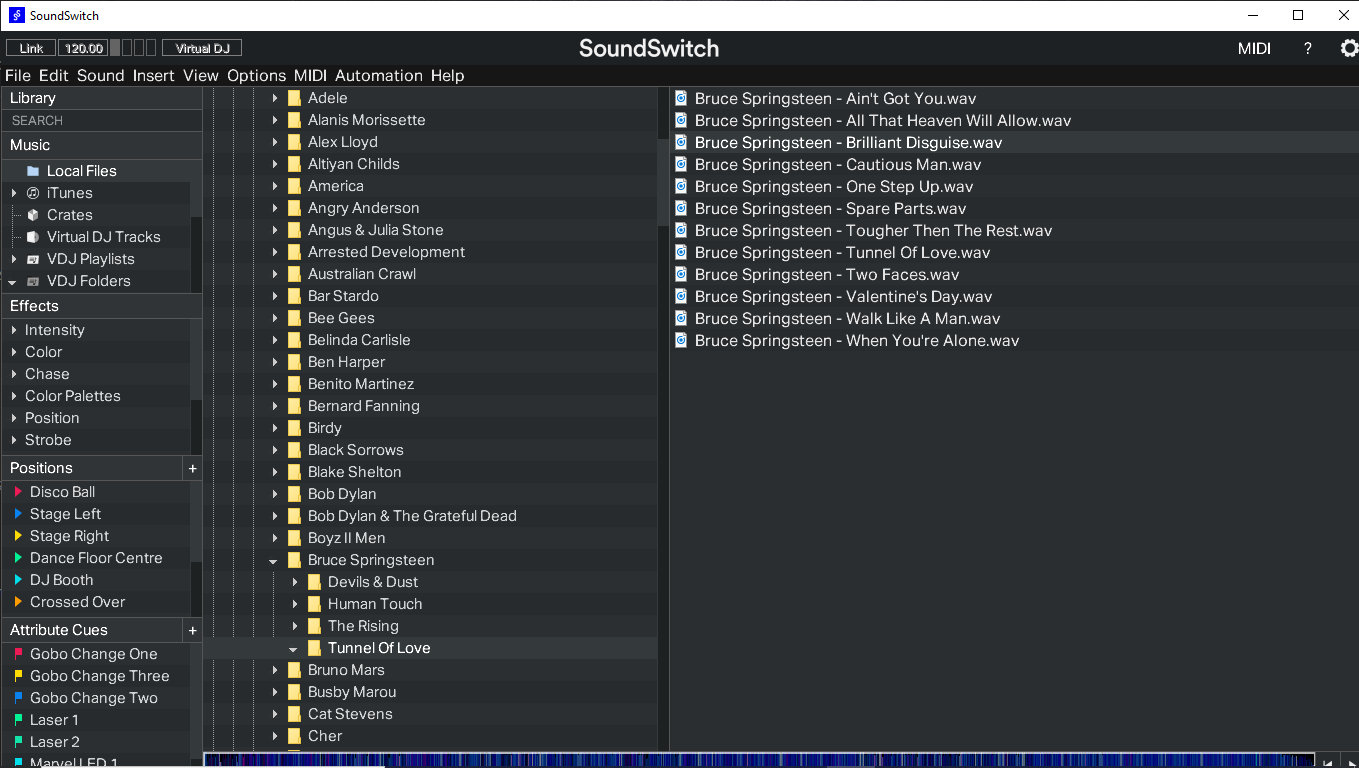This screenshot has width=1359, height=768.
Task: Click the search input field
Action: coord(102,120)
